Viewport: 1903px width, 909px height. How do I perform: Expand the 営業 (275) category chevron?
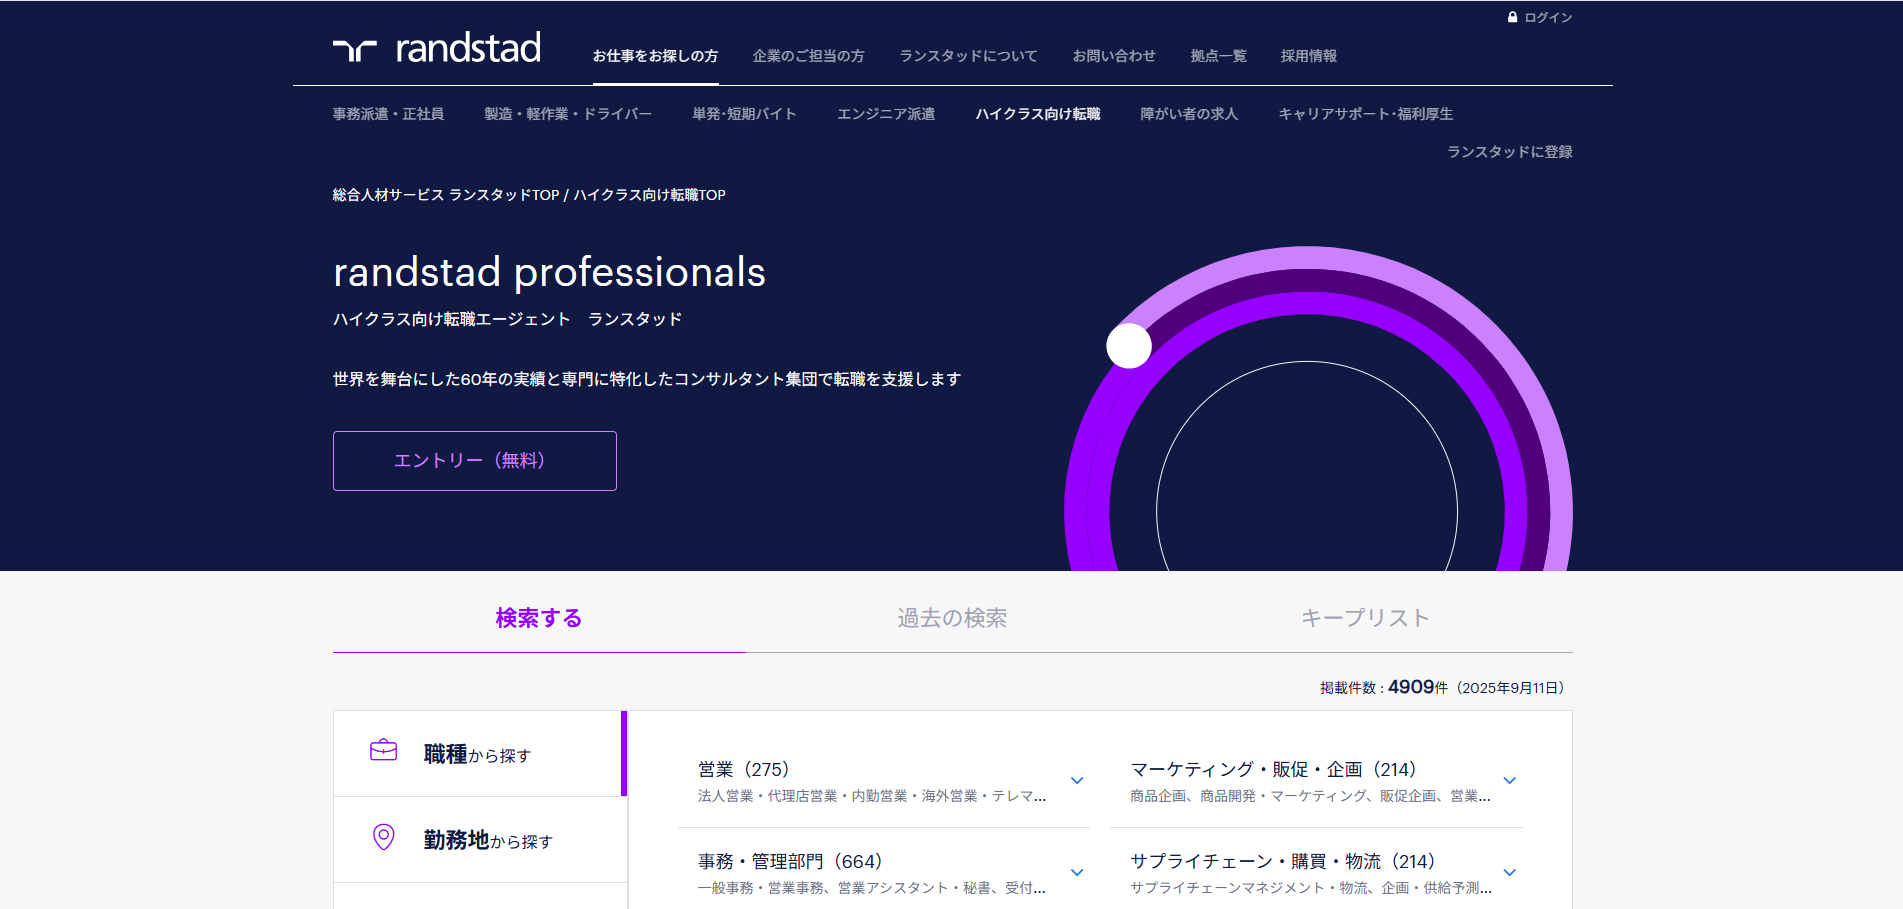(x=1077, y=780)
